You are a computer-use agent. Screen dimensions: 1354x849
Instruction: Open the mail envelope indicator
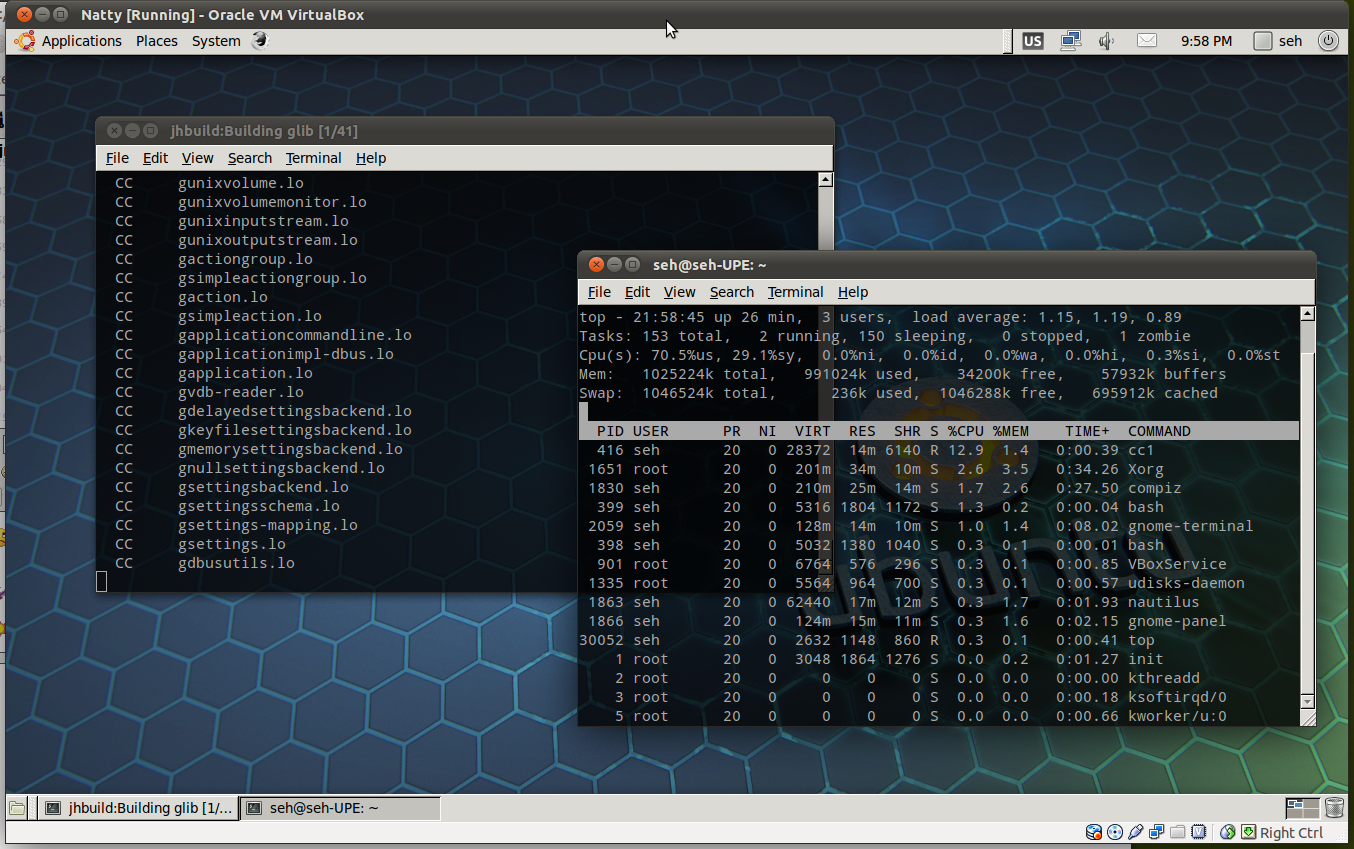tap(1146, 41)
